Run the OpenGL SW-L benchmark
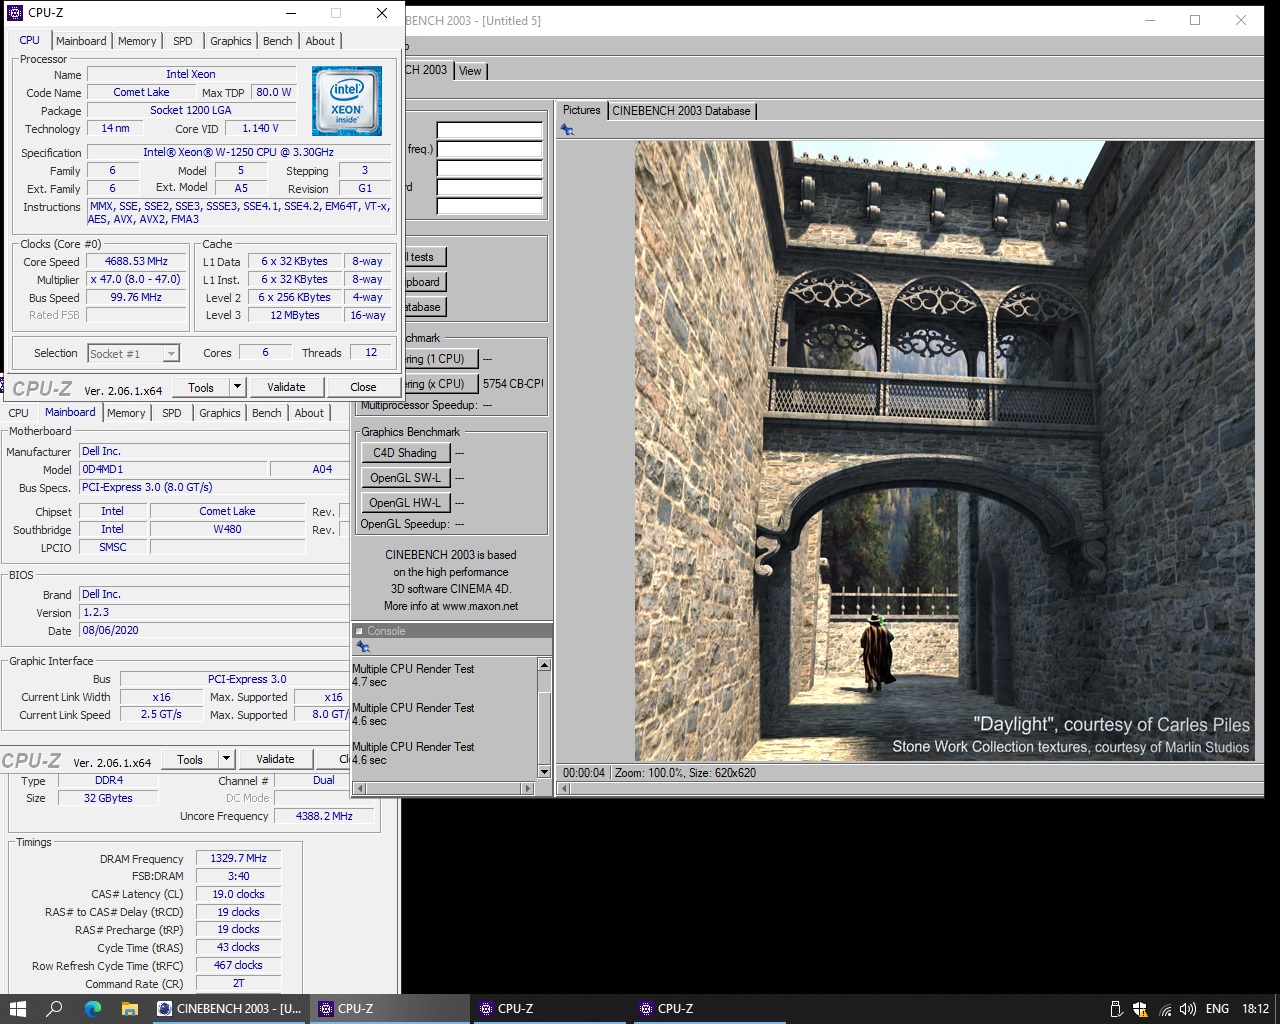The height and width of the screenshot is (1024, 1280). click(x=405, y=478)
